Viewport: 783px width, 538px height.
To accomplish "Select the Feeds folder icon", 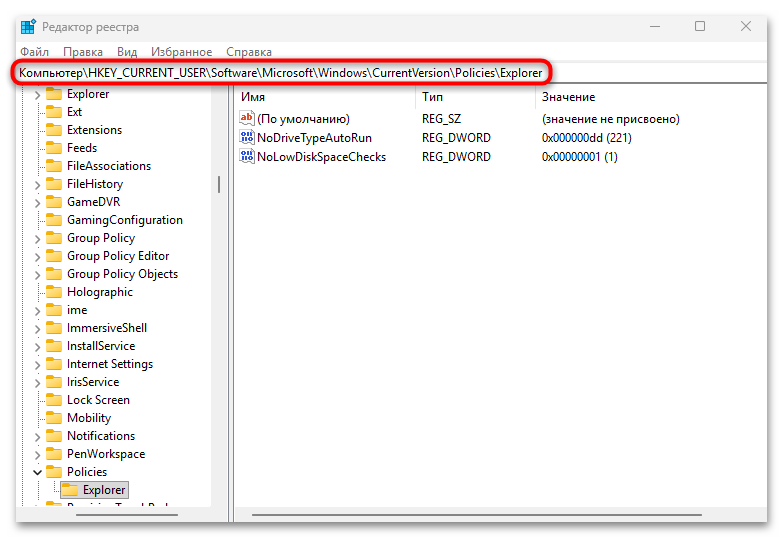I will pyautogui.click(x=54, y=148).
